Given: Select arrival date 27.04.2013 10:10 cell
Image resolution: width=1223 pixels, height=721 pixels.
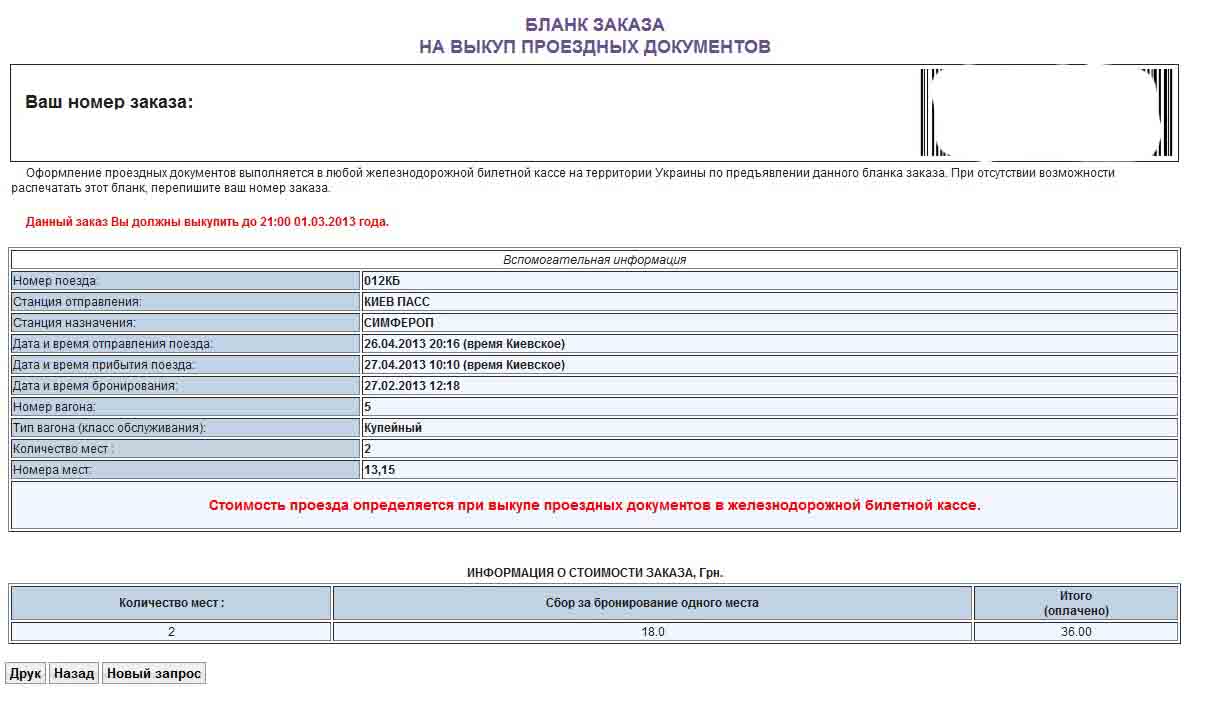Looking at the screenshot, I should tap(464, 365).
